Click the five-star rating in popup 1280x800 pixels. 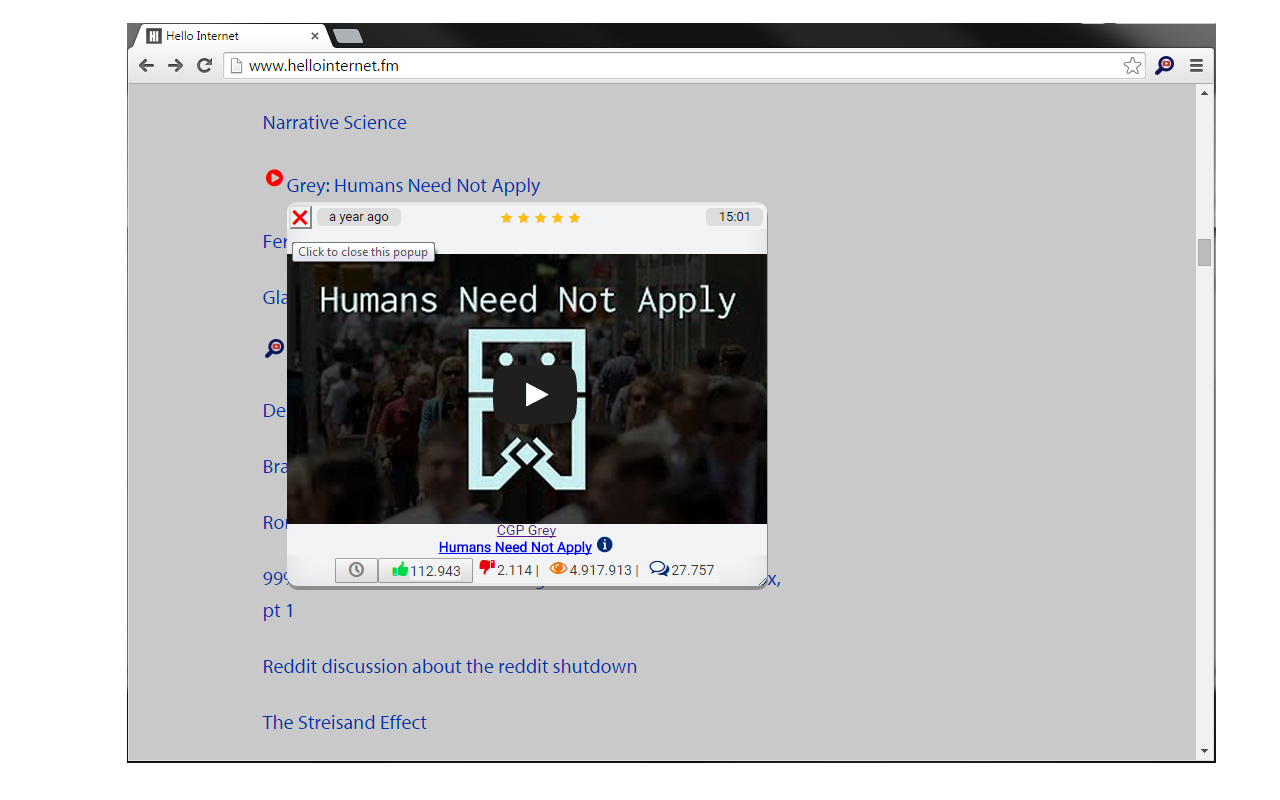tap(540, 218)
